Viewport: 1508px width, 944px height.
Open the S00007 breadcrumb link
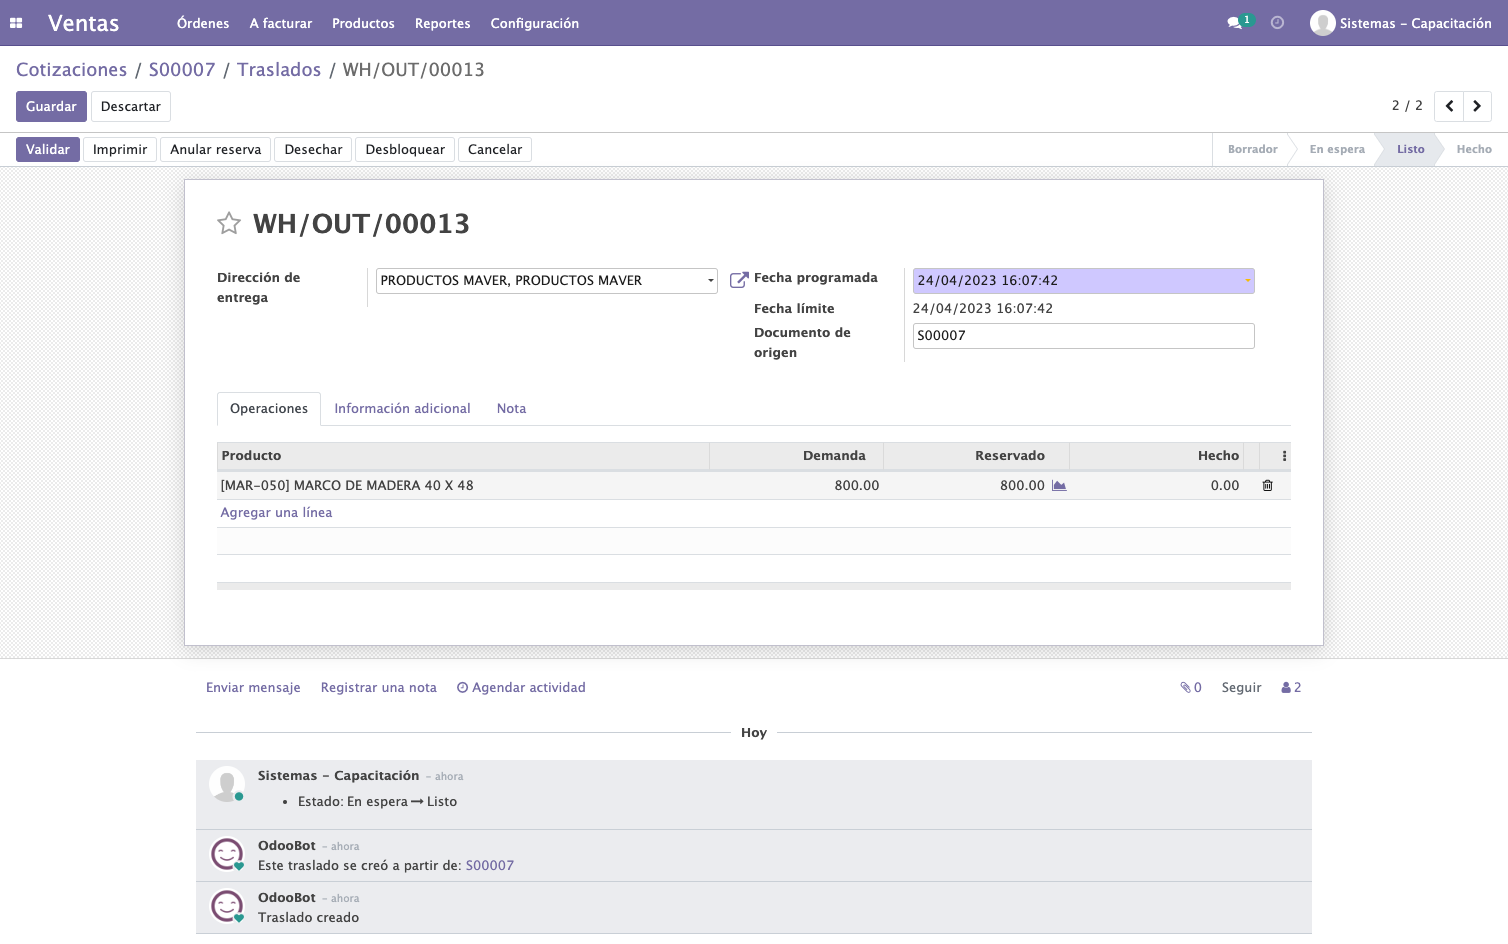tap(182, 70)
